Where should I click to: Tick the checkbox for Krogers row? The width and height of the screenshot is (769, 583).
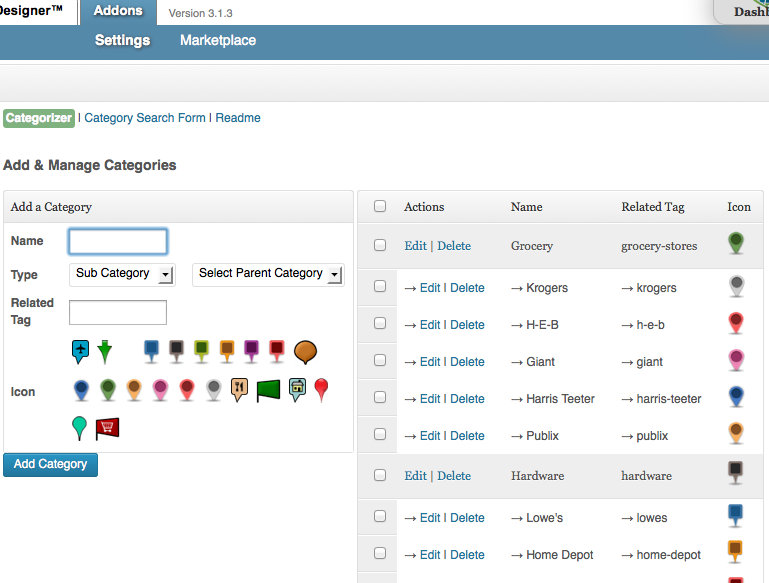(380, 287)
